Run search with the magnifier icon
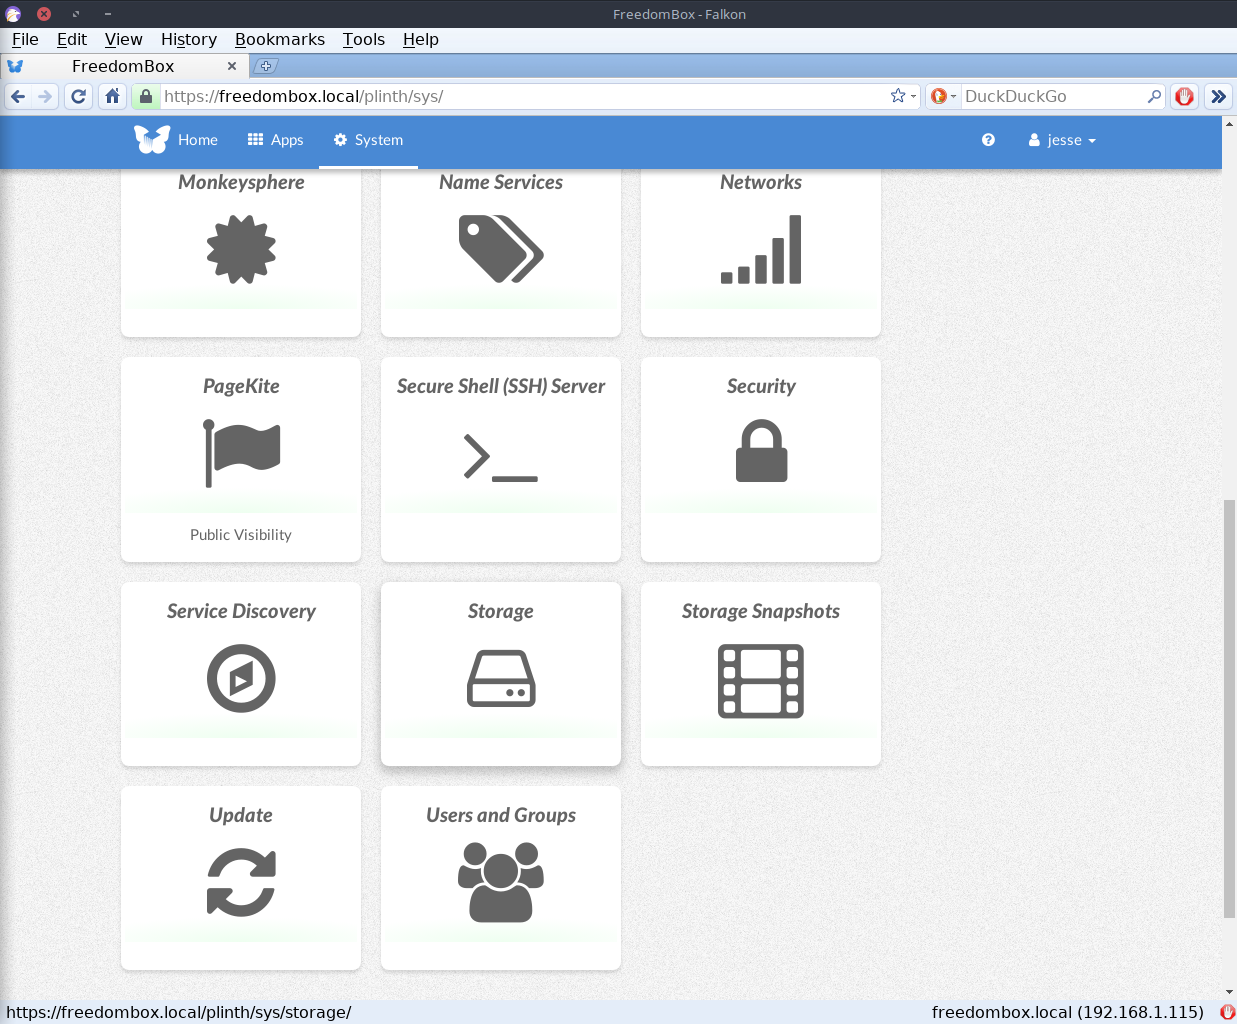 click(x=1154, y=96)
